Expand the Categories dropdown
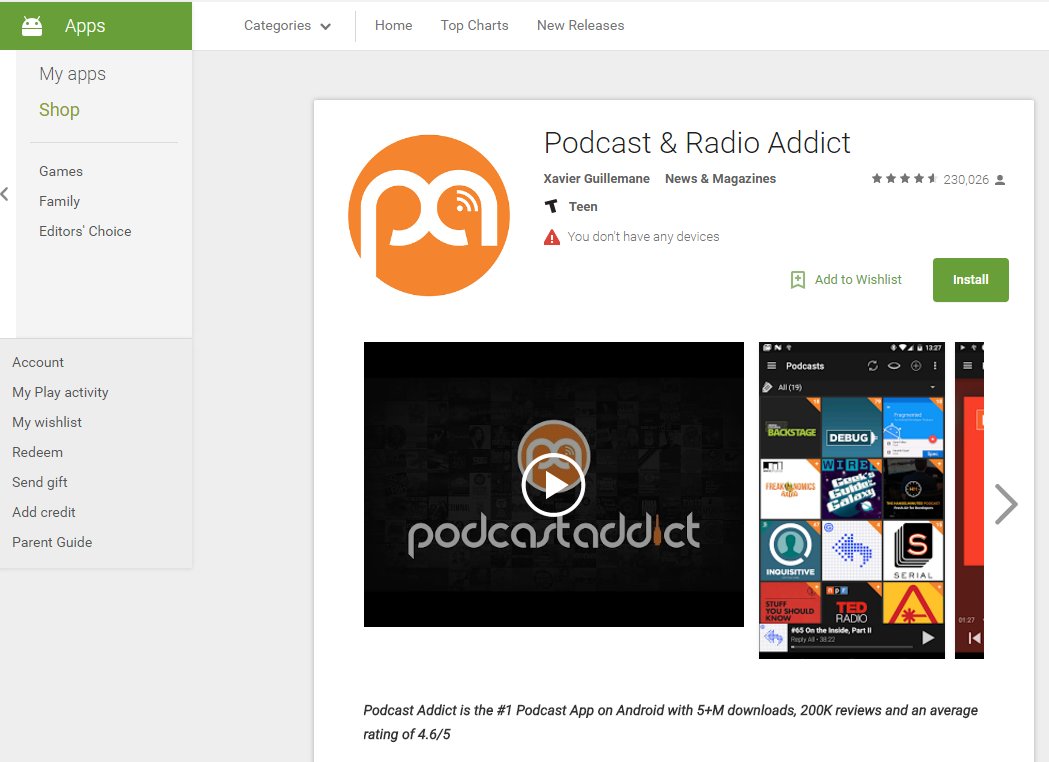 [x=287, y=25]
